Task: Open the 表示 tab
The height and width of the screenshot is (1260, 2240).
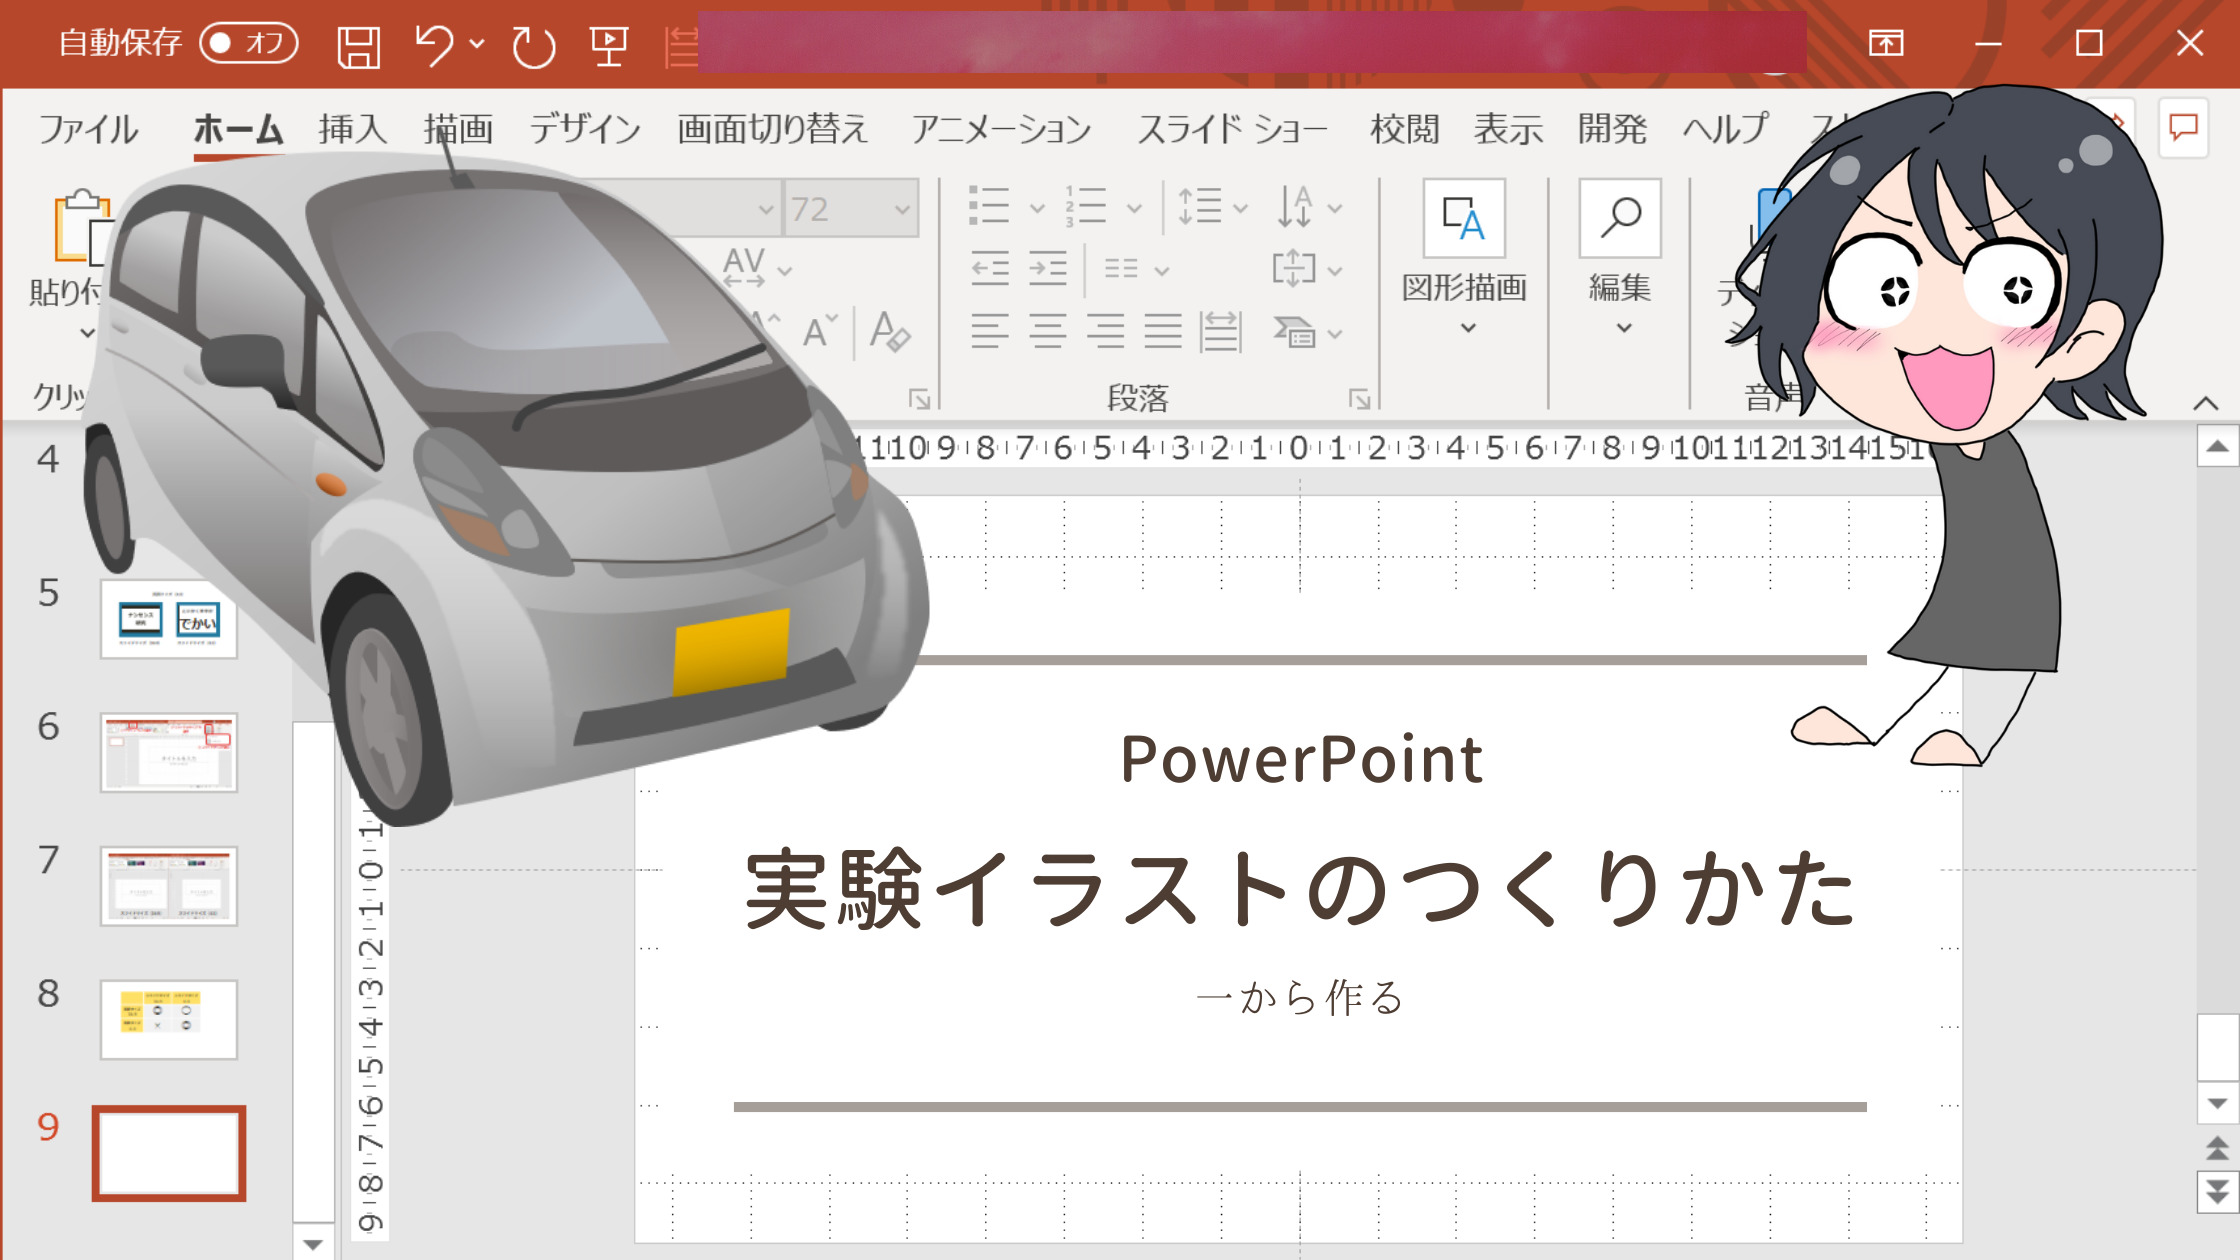Action: point(1508,129)
